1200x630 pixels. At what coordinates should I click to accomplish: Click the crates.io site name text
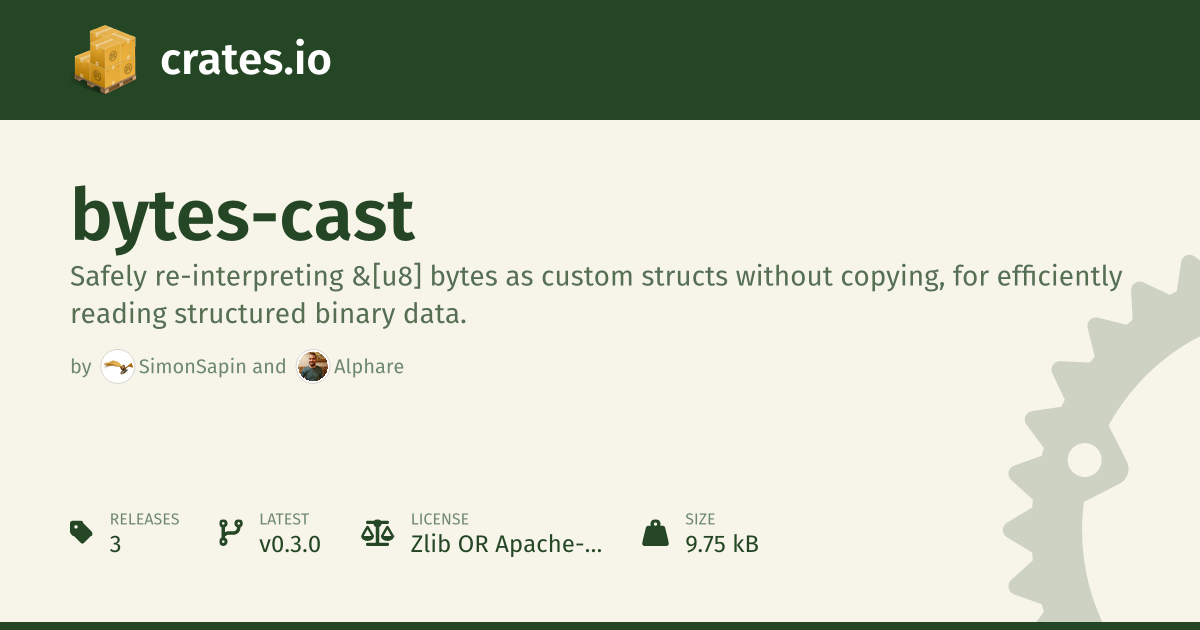coord(245,60)
